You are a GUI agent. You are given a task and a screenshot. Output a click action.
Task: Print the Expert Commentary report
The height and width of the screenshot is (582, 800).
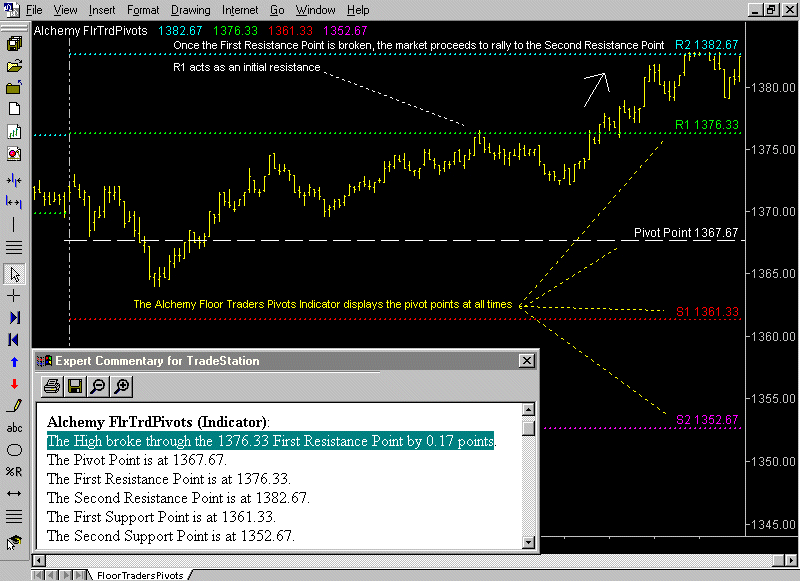(x=52, y=386)
